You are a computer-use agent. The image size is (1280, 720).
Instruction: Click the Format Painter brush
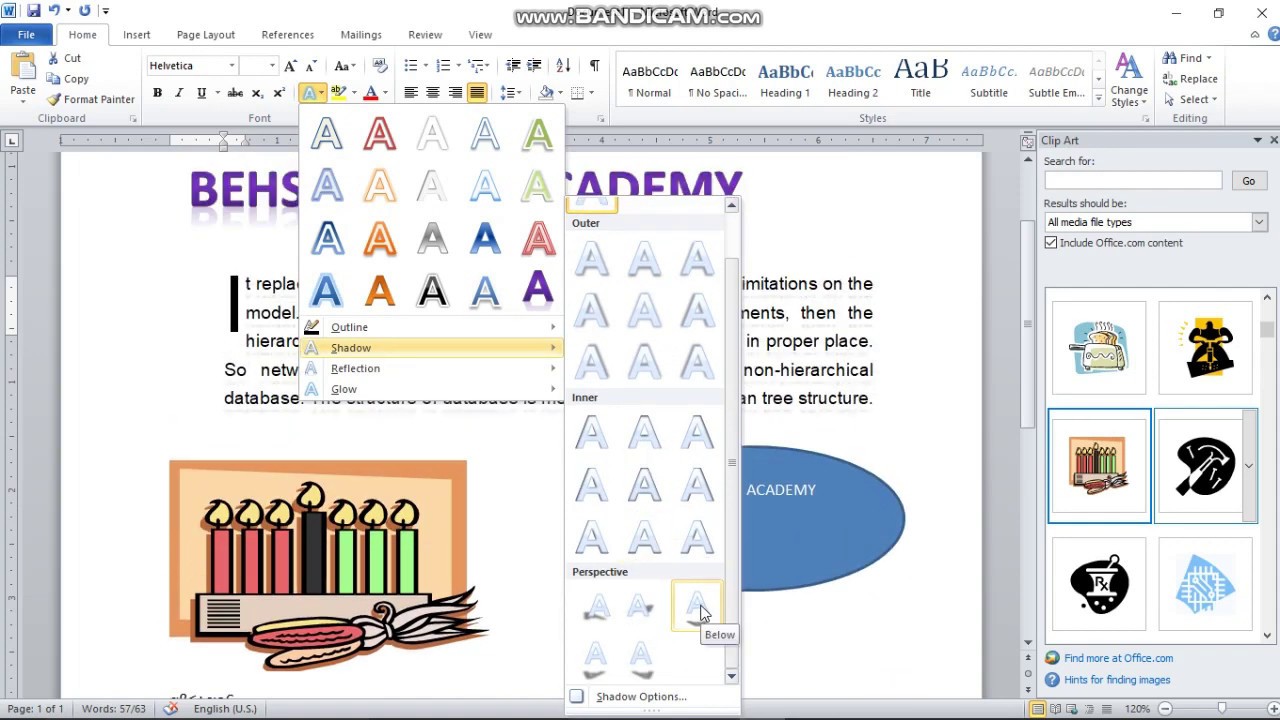pos(90,99)
